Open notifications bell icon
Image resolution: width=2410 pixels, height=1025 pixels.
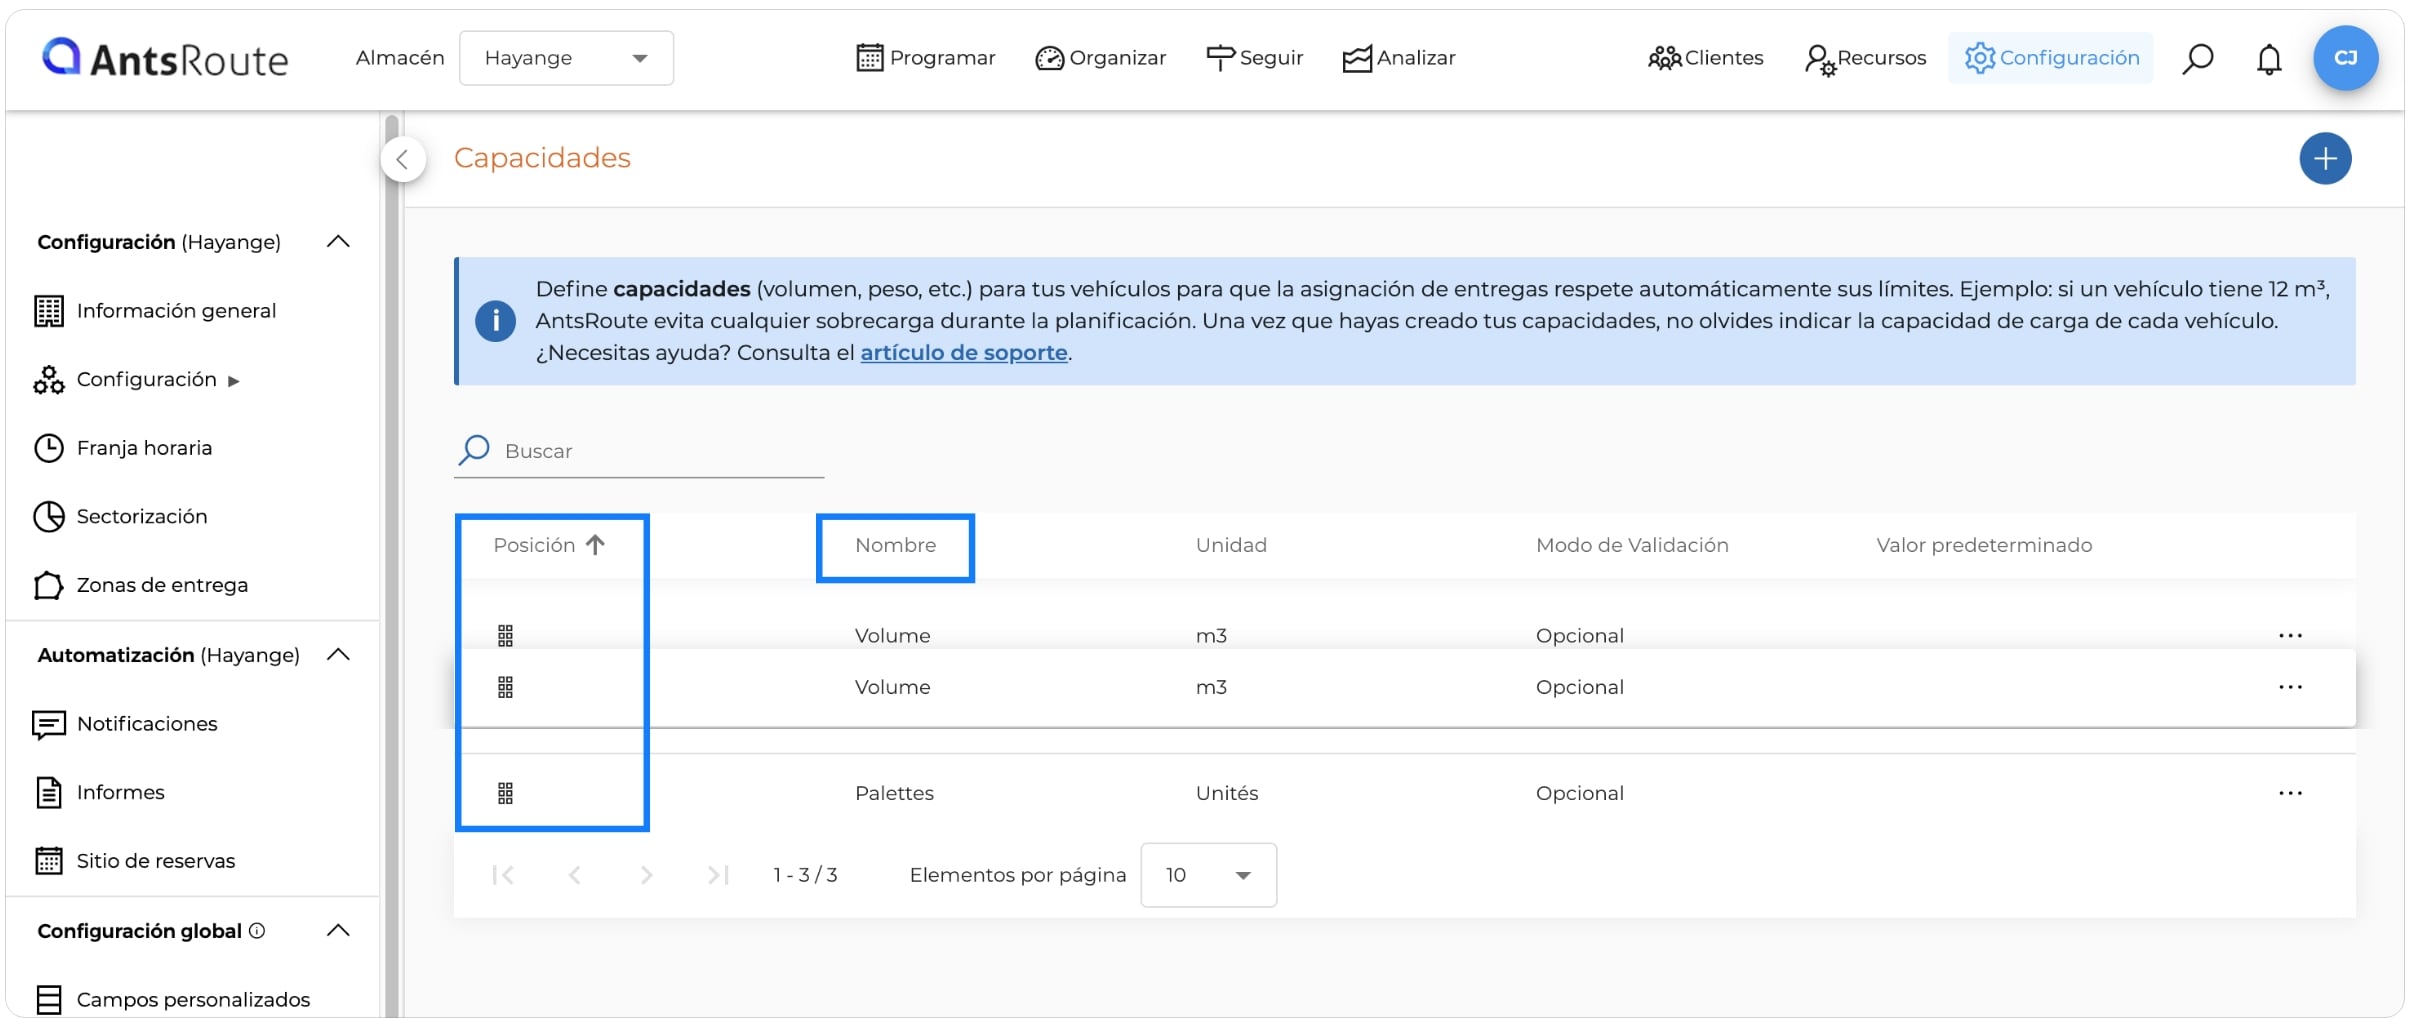point(2269,59)
